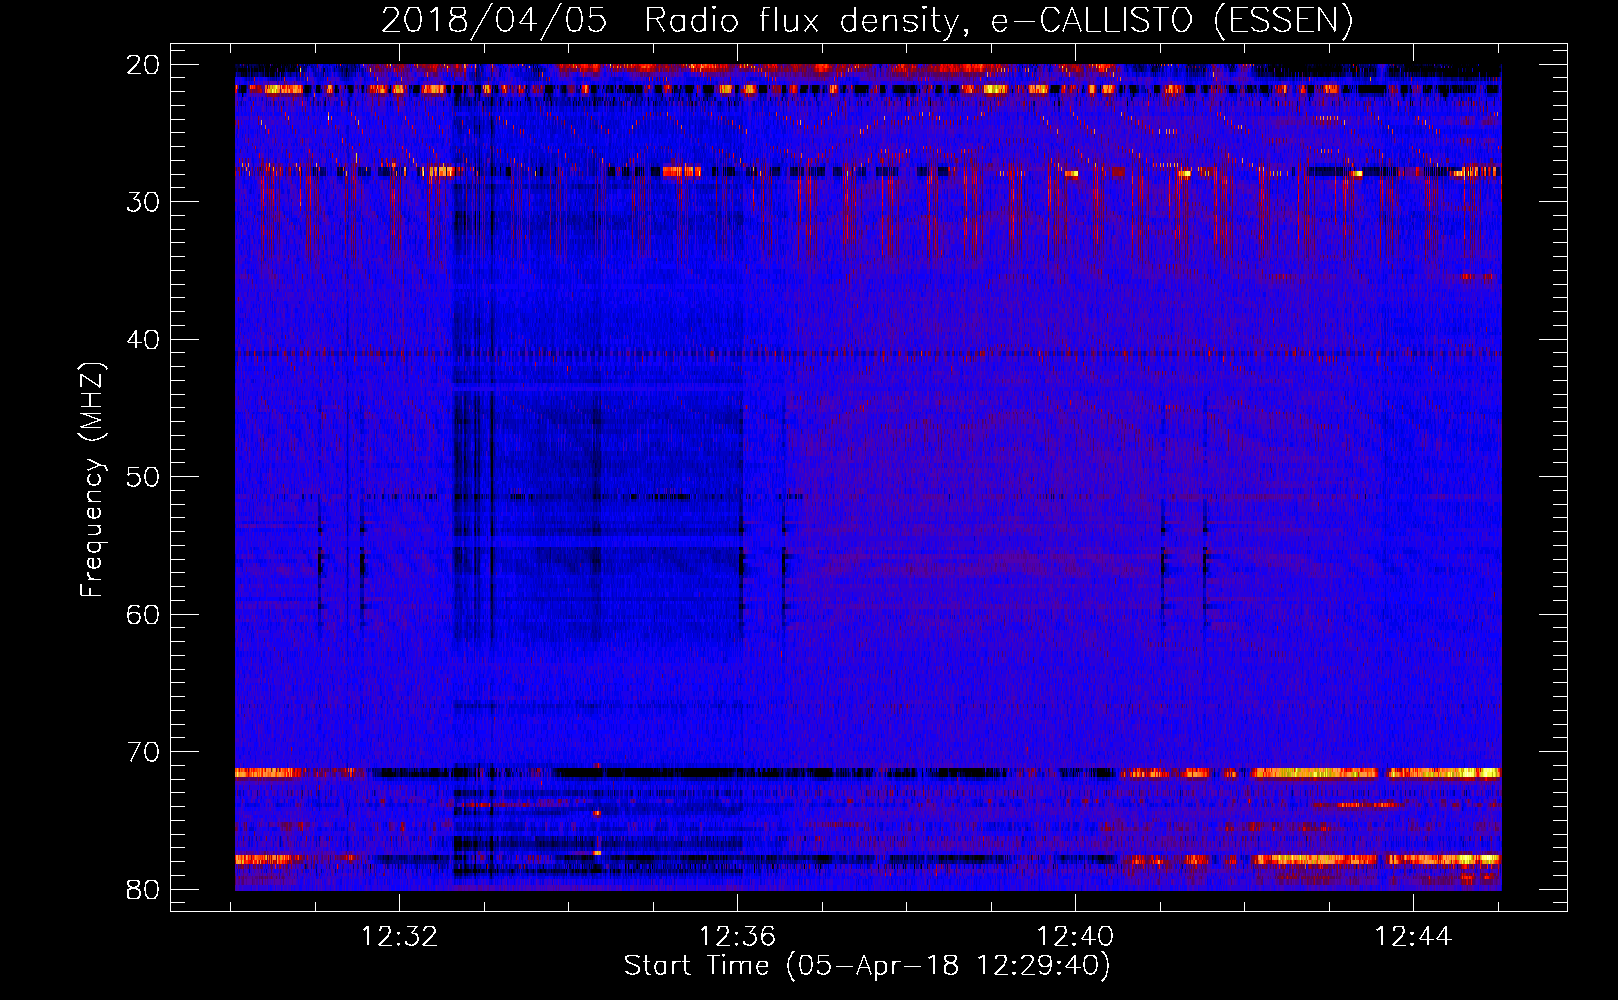Image resolution: width=1618 pixels, height=1000 pixels.
Task: Click the 'Frequency (MHZ)' y-axis label
Action: [x=92, y=480]
